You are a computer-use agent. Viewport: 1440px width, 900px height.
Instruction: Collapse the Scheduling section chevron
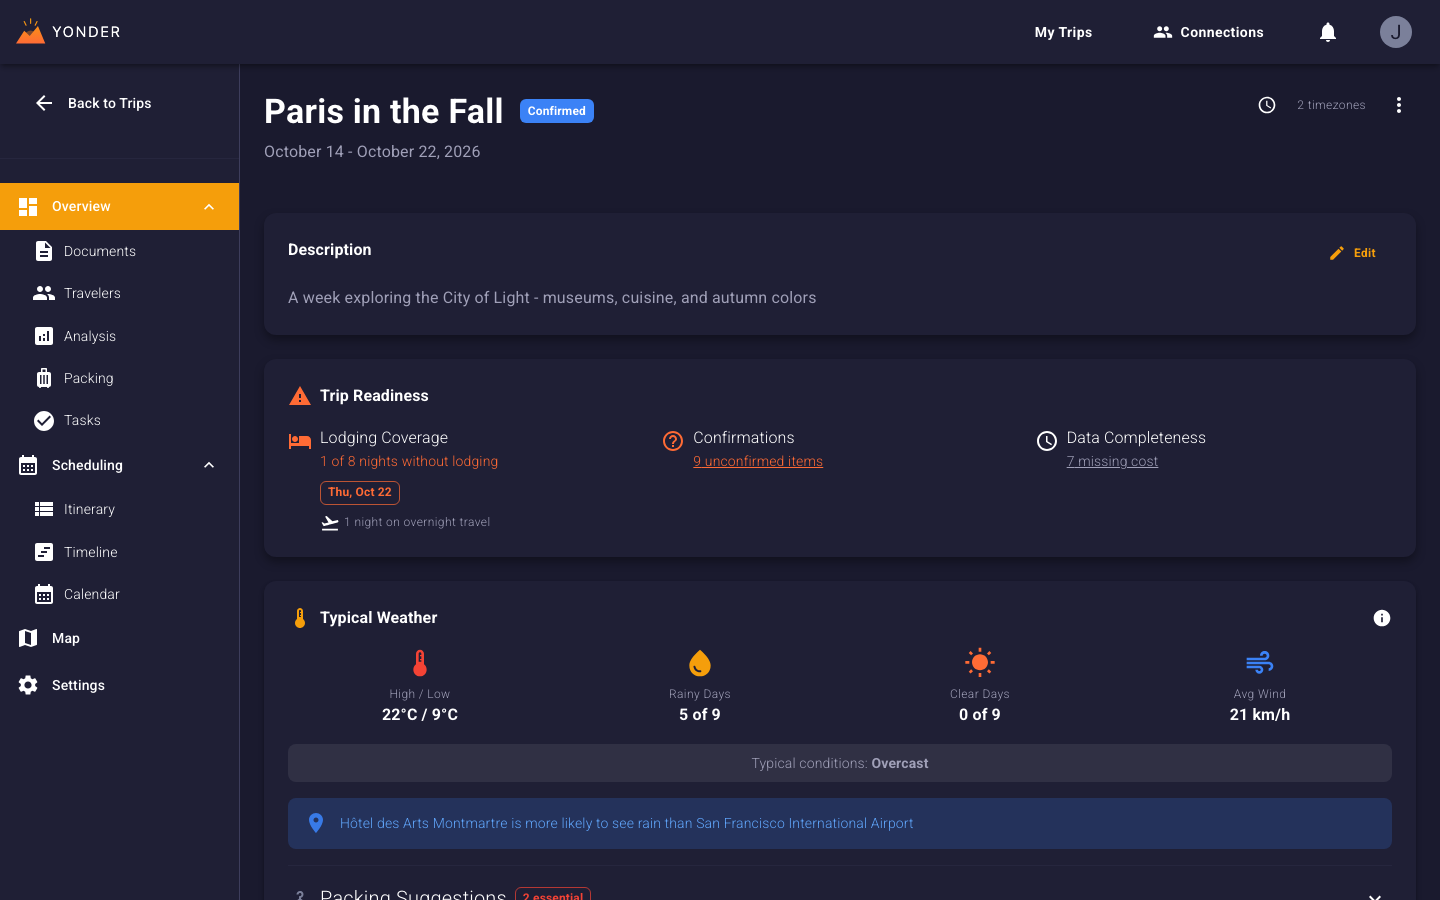click(208, 465)
